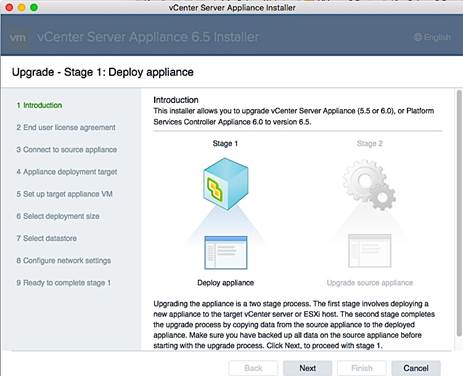The image size is (463, 376).
Task: Close the installer window with red button
Action: 9,7
